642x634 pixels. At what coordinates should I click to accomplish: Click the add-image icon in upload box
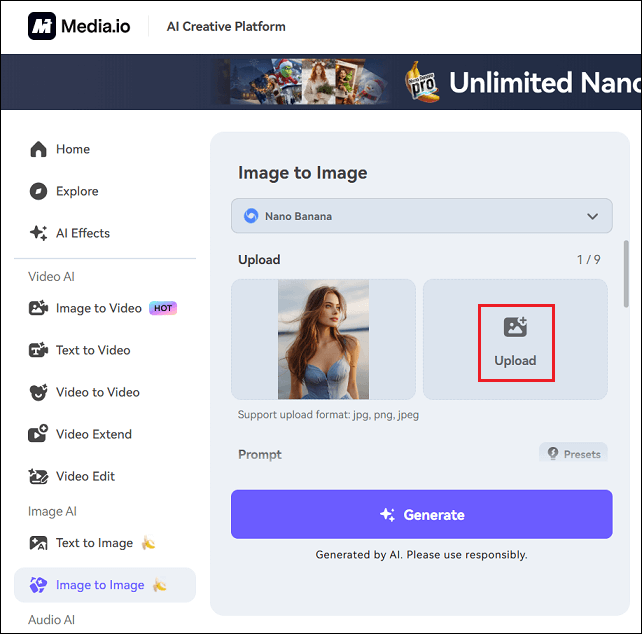tap(515, 327)
